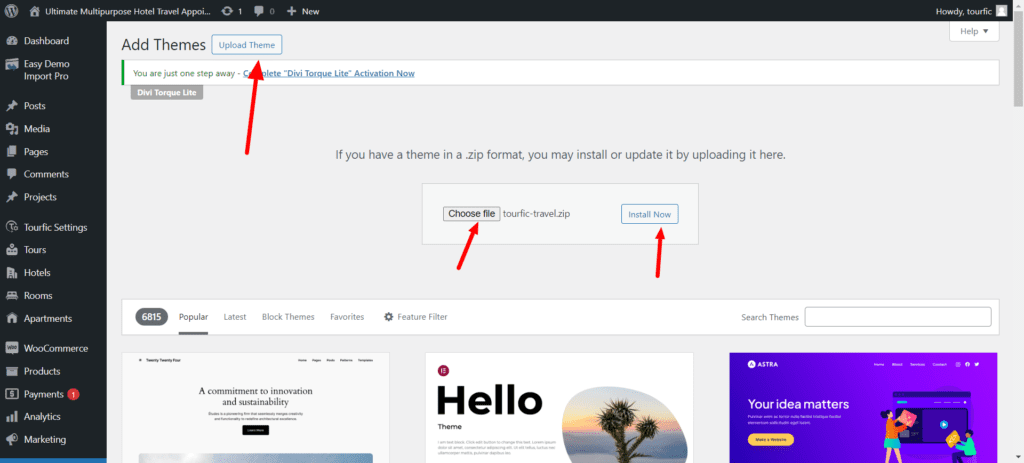Click the Upload Theme button
The image size is (1024, 463).
tap(247, 44)
